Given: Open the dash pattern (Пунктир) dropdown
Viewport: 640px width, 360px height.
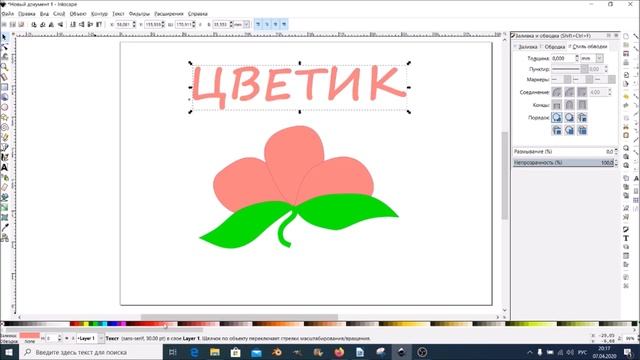Looking at the screenshot, I should pos(584,69).
